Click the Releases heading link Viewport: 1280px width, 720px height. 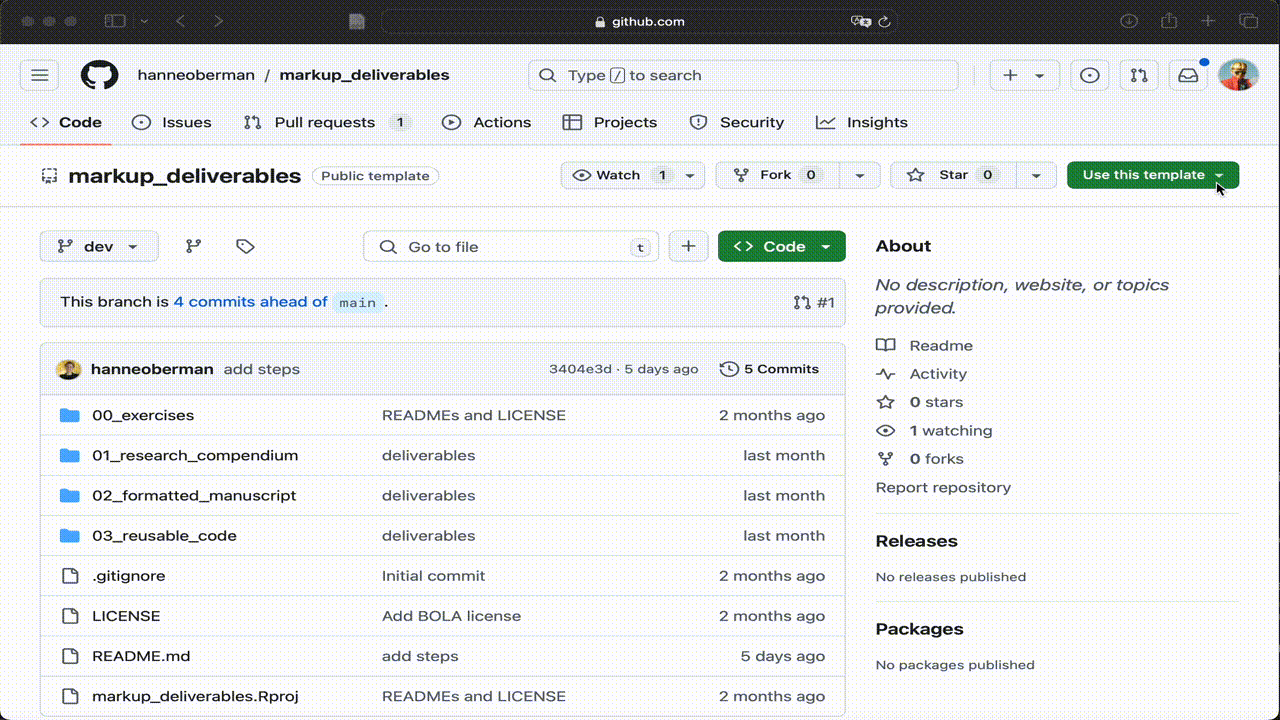pos(916,541)
